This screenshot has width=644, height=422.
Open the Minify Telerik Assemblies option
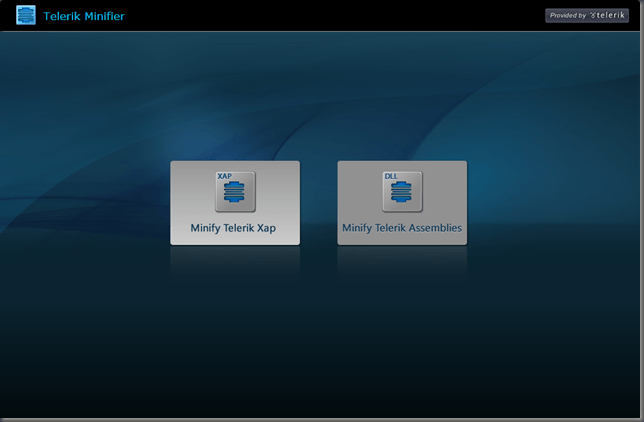tap(402, 203)
